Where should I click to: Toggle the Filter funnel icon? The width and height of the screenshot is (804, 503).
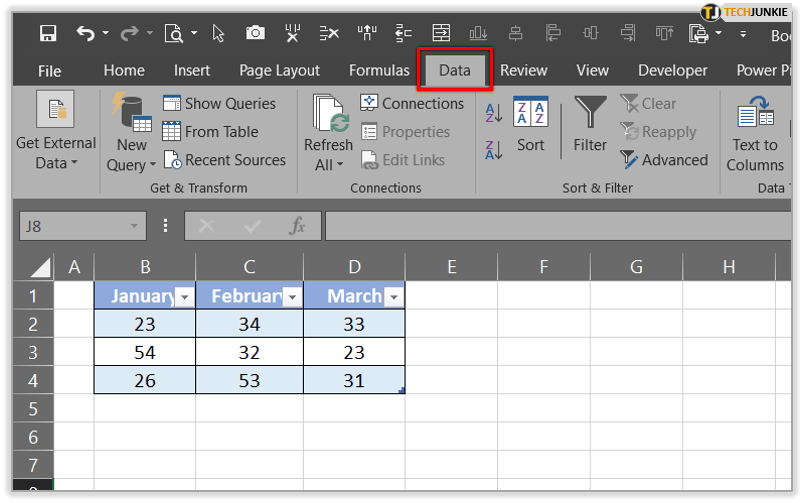590,124
